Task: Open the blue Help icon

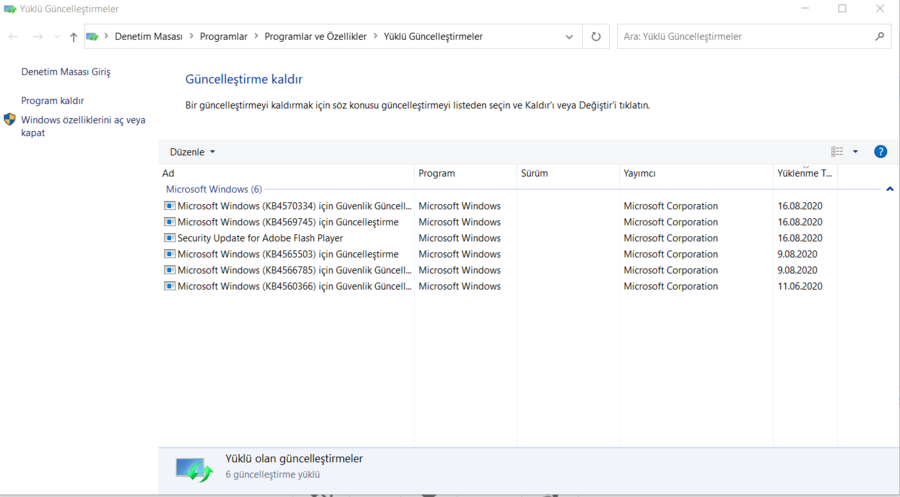Action: tap(880, 152)
